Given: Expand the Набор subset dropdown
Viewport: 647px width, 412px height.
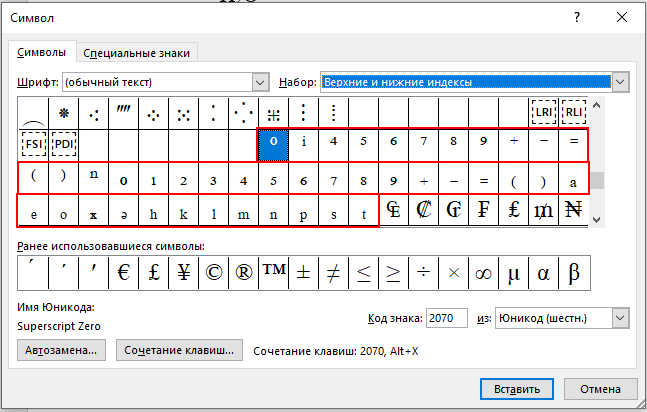Looking at the screenshot, I should (620, 82).
